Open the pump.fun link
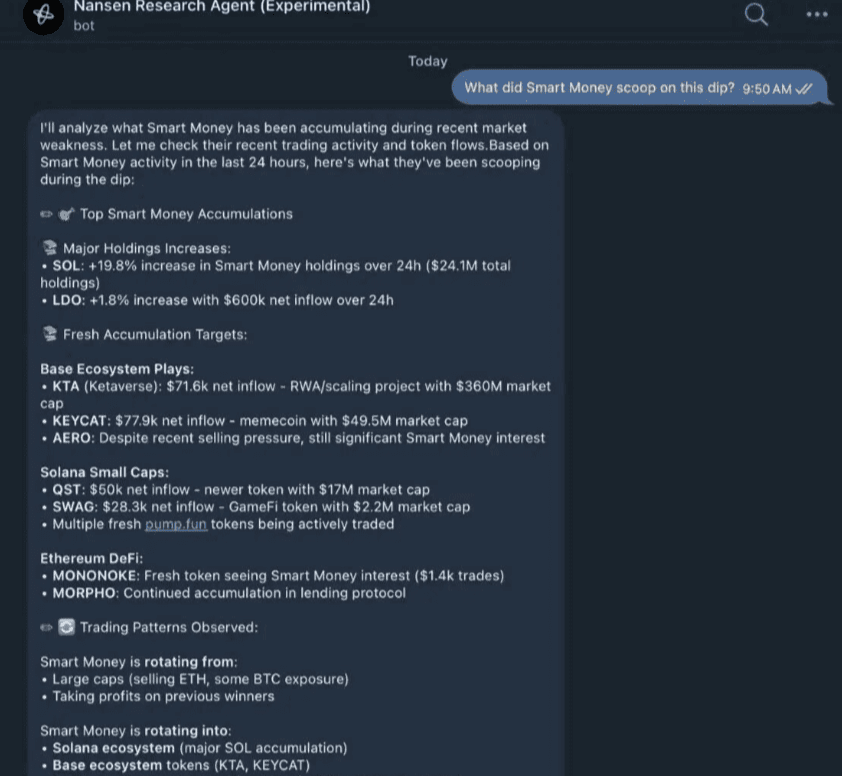 (176, 524)
